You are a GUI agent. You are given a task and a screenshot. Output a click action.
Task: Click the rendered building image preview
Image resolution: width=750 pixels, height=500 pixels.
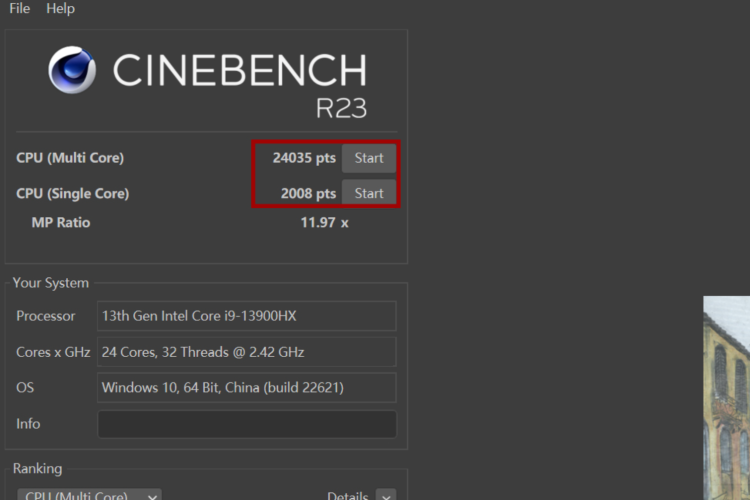727,398
